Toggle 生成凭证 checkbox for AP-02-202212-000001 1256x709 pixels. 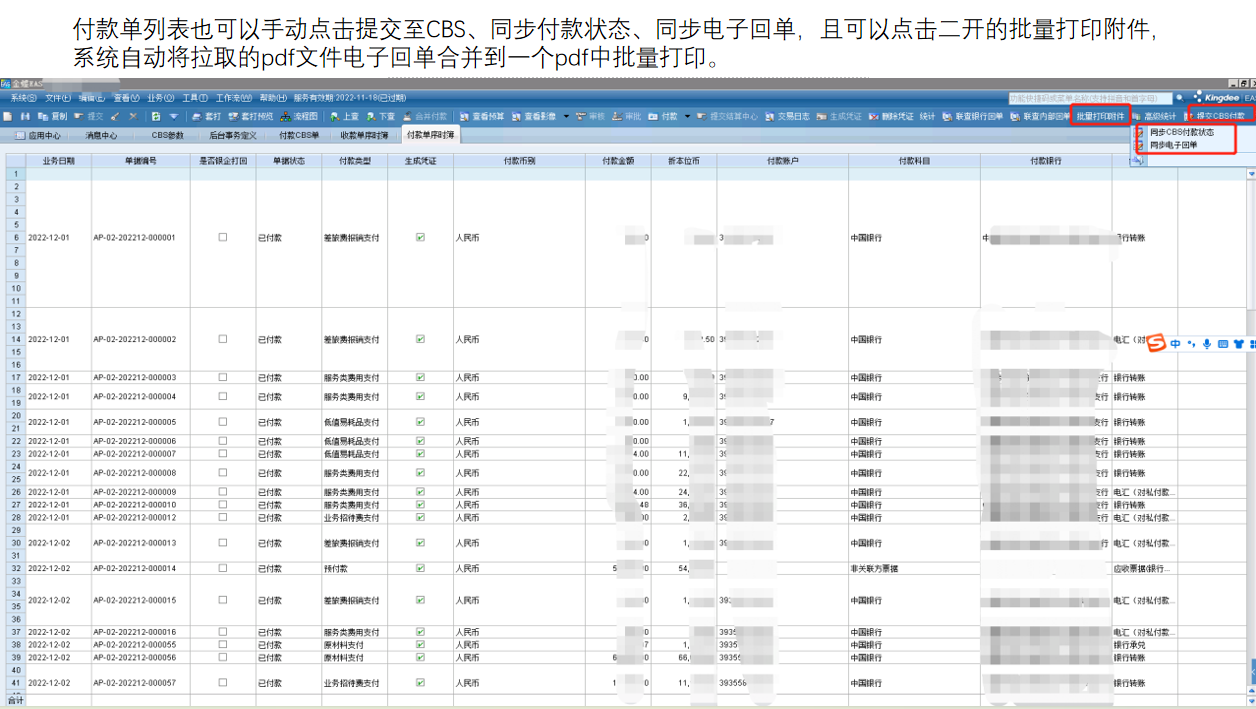coord(420,237)
